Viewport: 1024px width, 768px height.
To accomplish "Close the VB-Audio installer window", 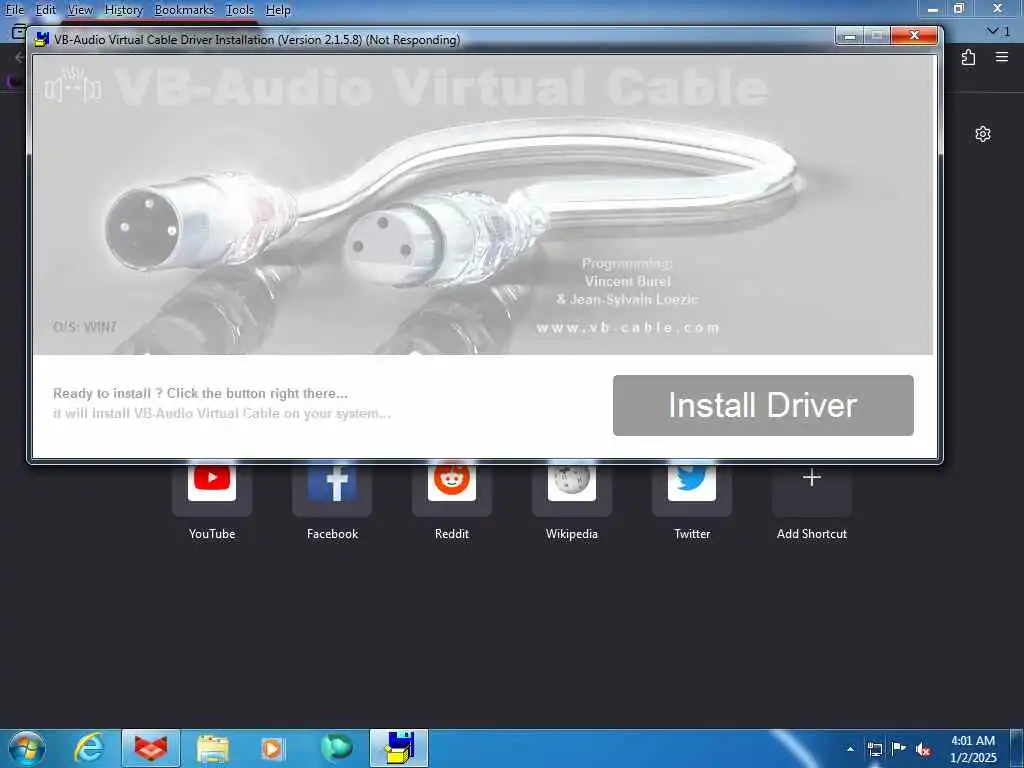I will point(914,36).
